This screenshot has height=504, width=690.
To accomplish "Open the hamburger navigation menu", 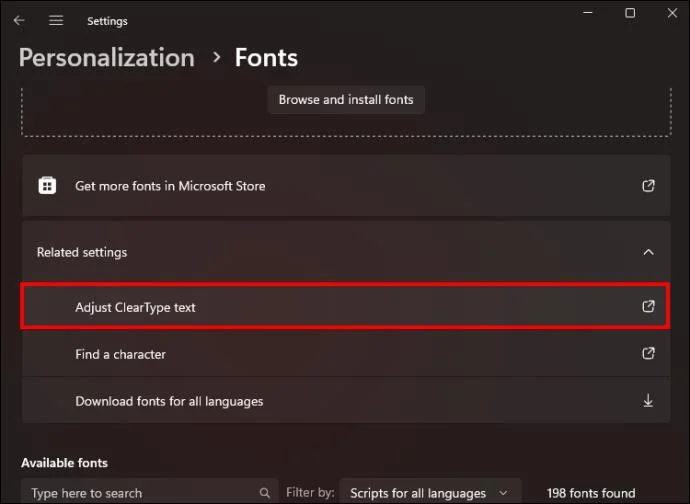I will [56, 20].
